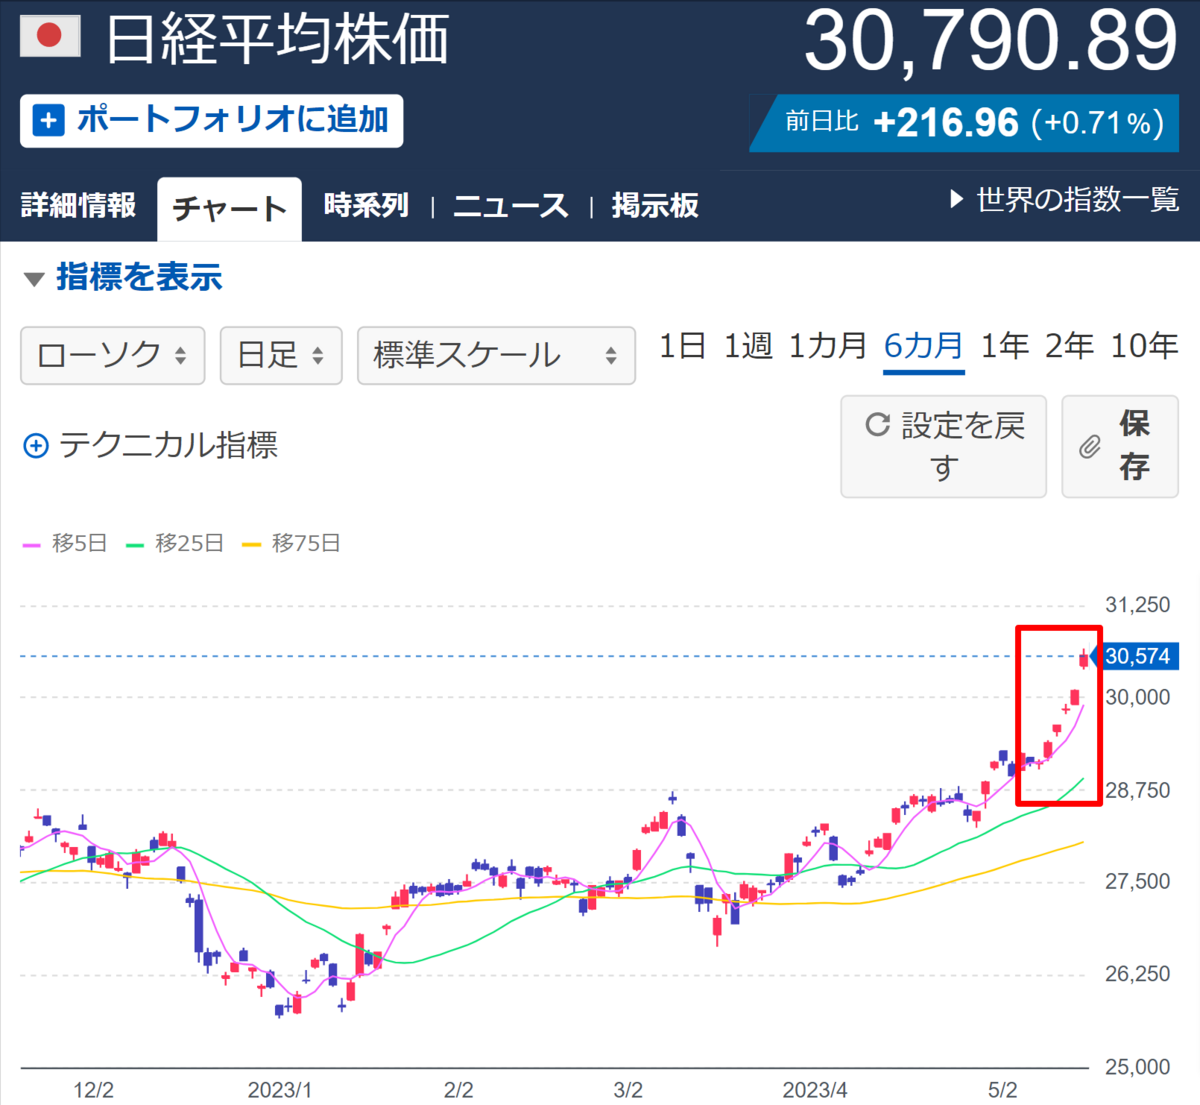Open the 時系列 tab
This screenshot has height=1105, width=1200.
point(366,206)
